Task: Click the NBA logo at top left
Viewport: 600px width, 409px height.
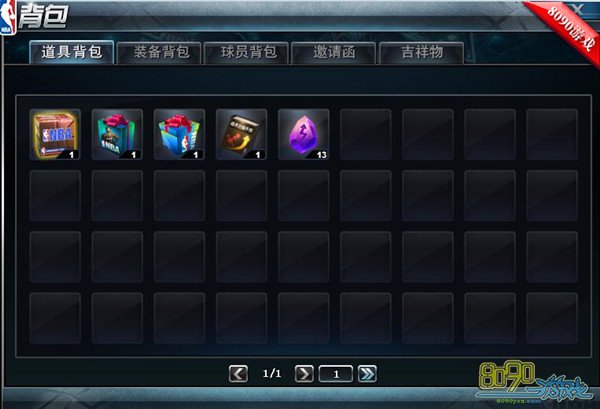Action: (8, 17)
